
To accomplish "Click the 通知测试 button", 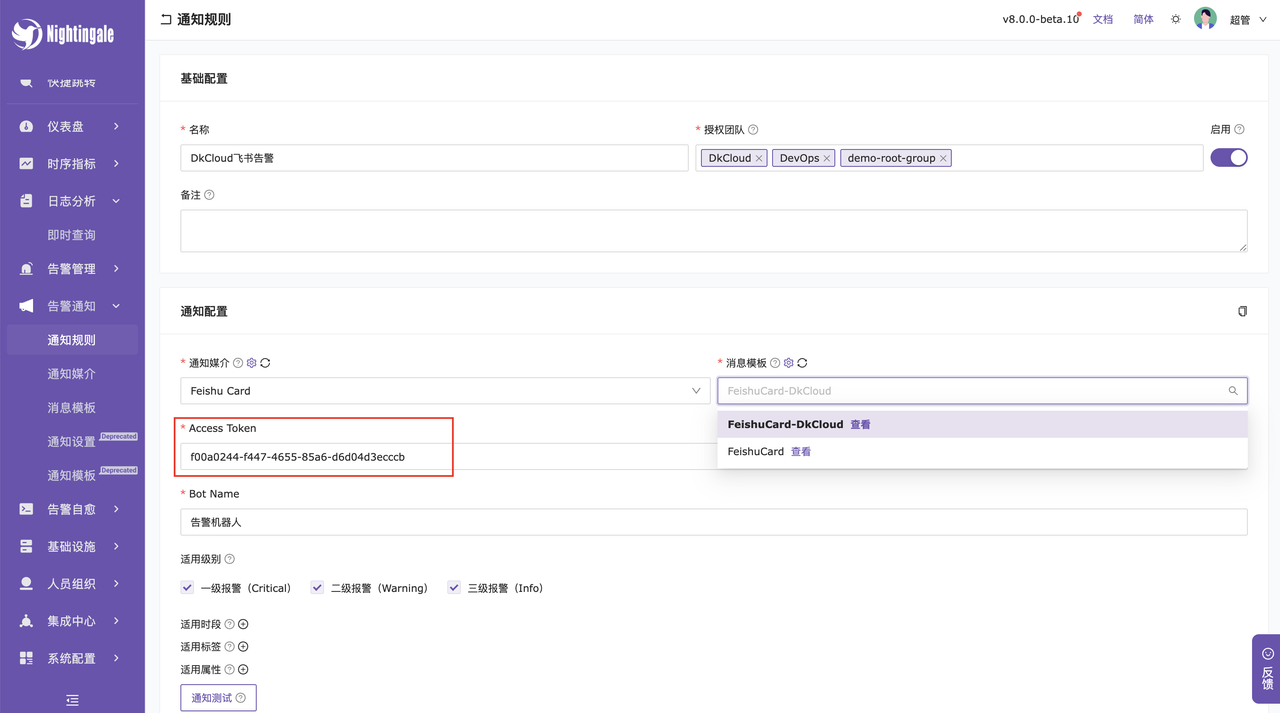I will click(218, 698).
